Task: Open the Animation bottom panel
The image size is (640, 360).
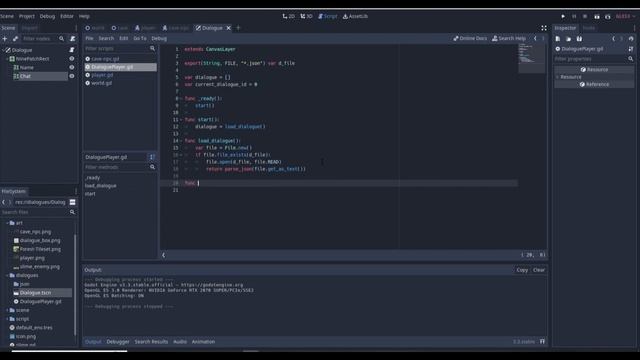Action: coord(203,342)
